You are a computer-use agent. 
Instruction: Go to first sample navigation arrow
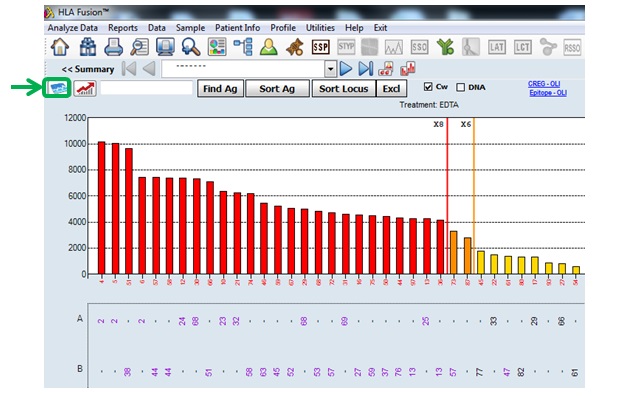point(129,69)
